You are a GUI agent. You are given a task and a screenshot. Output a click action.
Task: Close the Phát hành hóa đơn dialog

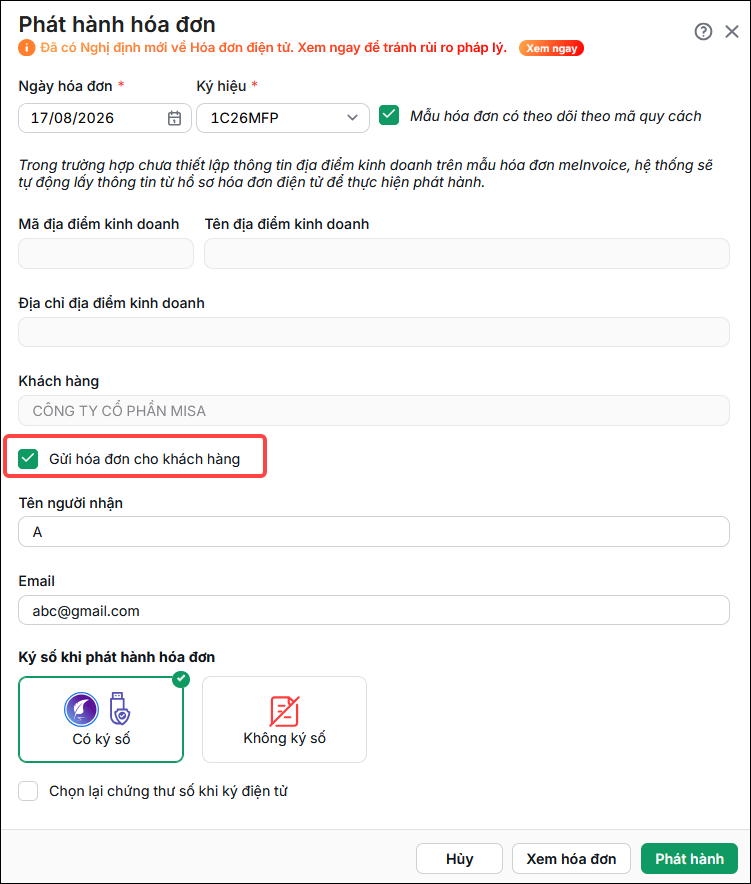(x=732, y=32)
